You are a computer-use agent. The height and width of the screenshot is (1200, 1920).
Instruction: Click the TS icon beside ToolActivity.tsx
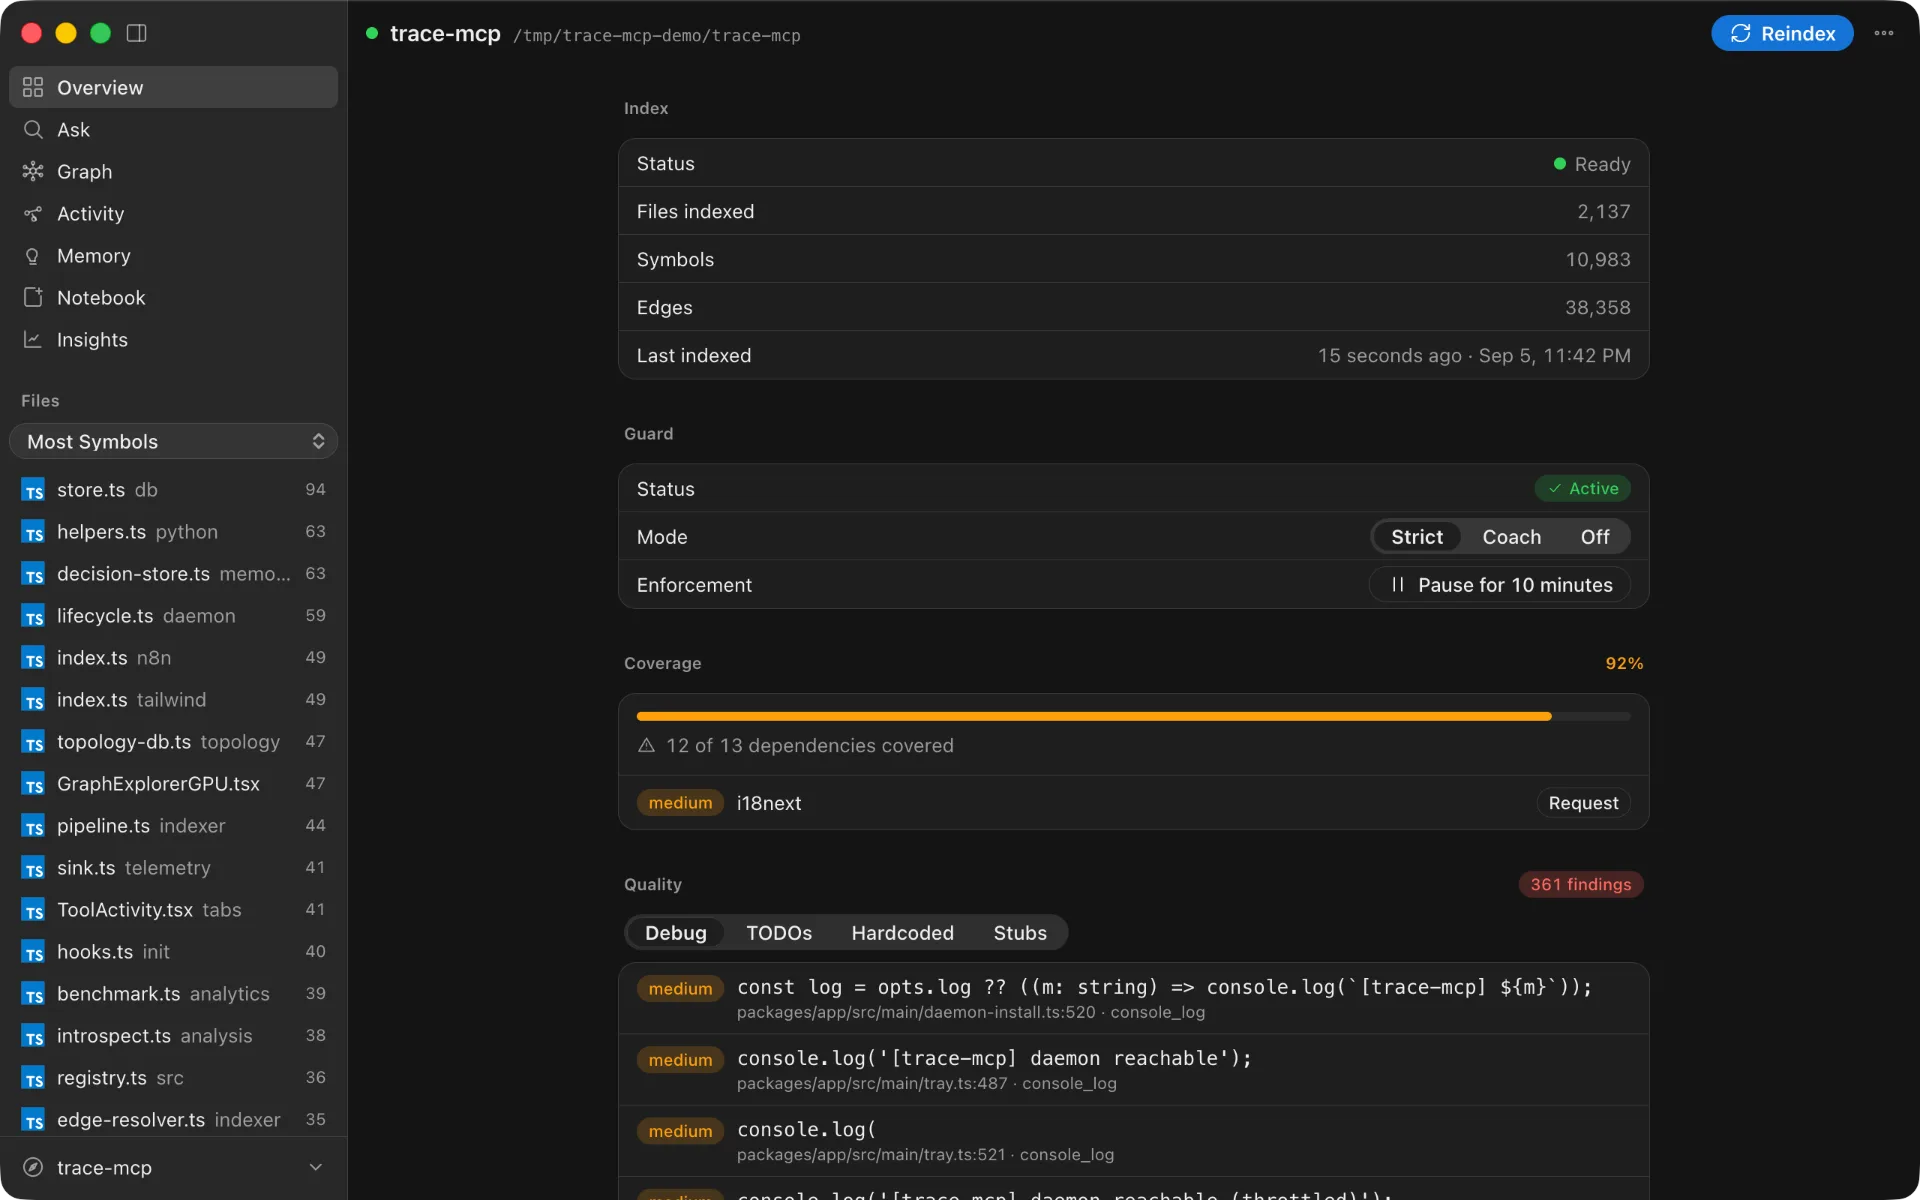click(x=33, y=910)
